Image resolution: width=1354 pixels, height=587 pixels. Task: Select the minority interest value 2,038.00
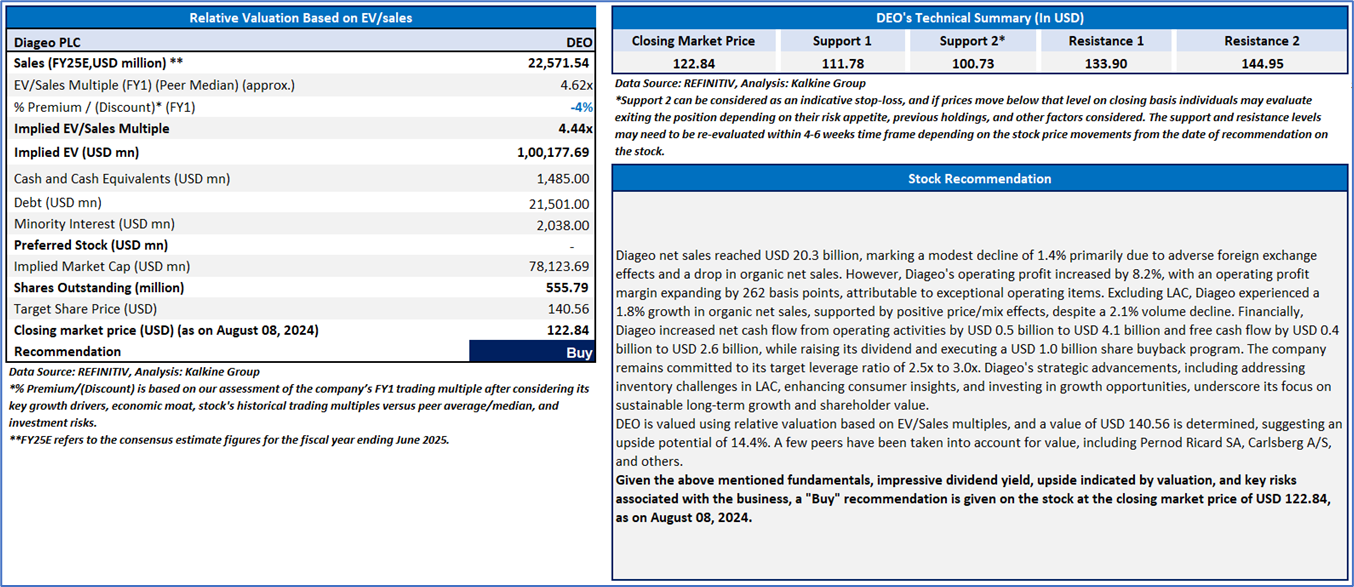[564, 225]
